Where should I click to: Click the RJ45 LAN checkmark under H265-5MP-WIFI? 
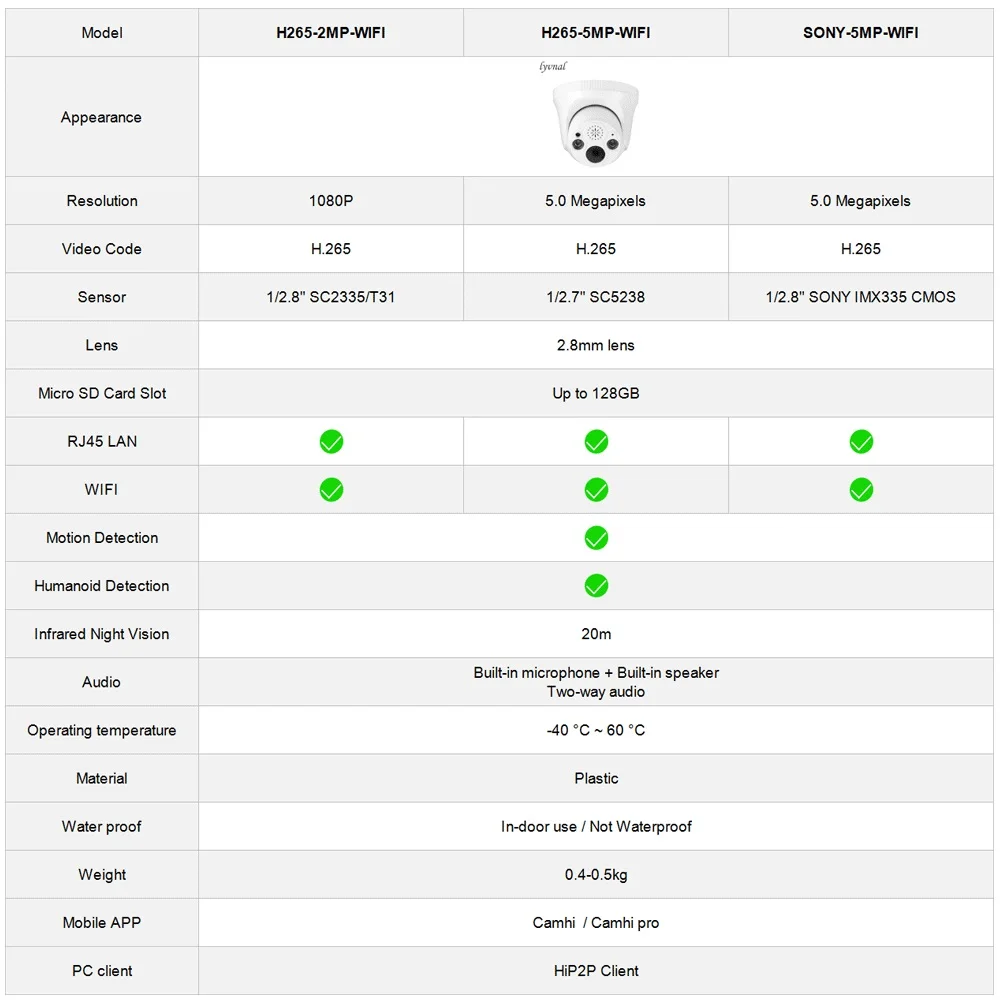coord(596,441)
